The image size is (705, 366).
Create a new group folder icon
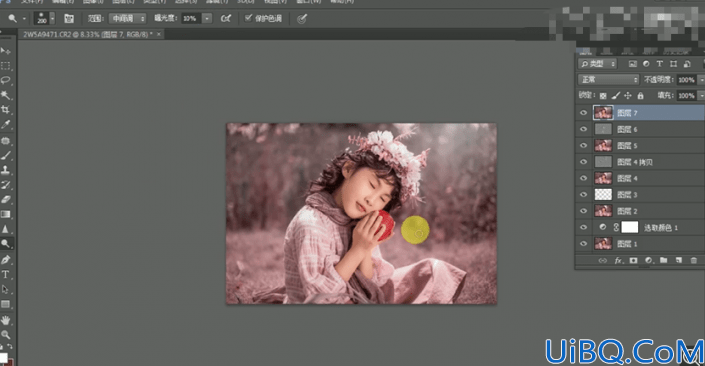(664, 260)
